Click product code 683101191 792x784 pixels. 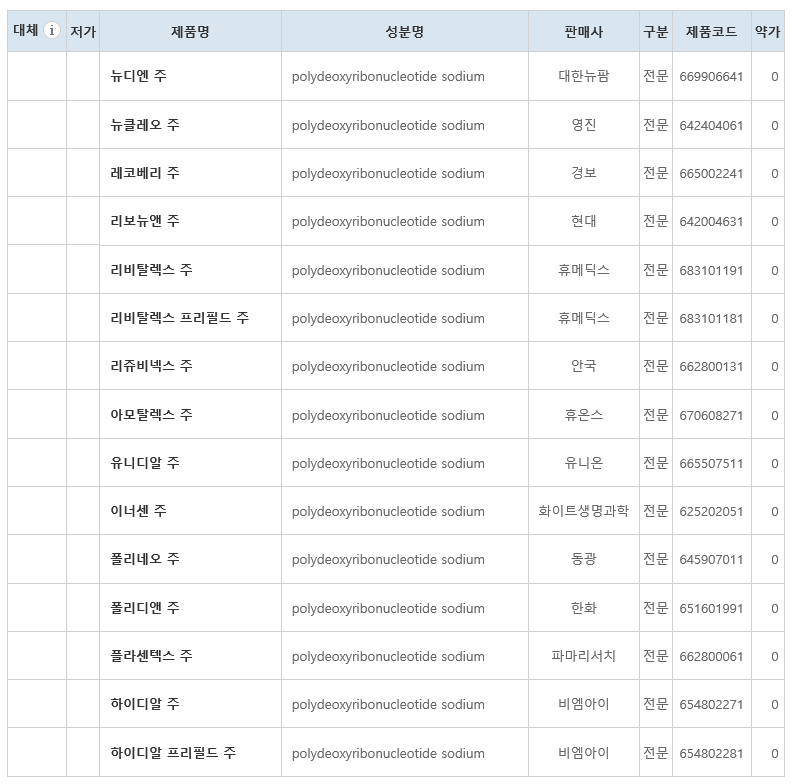tap(711, 271)
